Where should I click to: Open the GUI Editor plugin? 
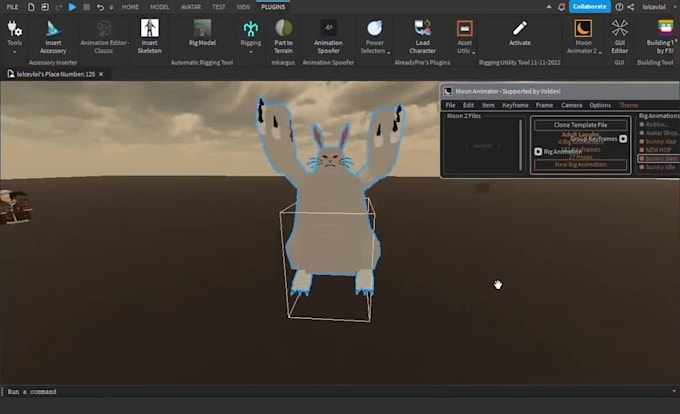coord(620,37)
